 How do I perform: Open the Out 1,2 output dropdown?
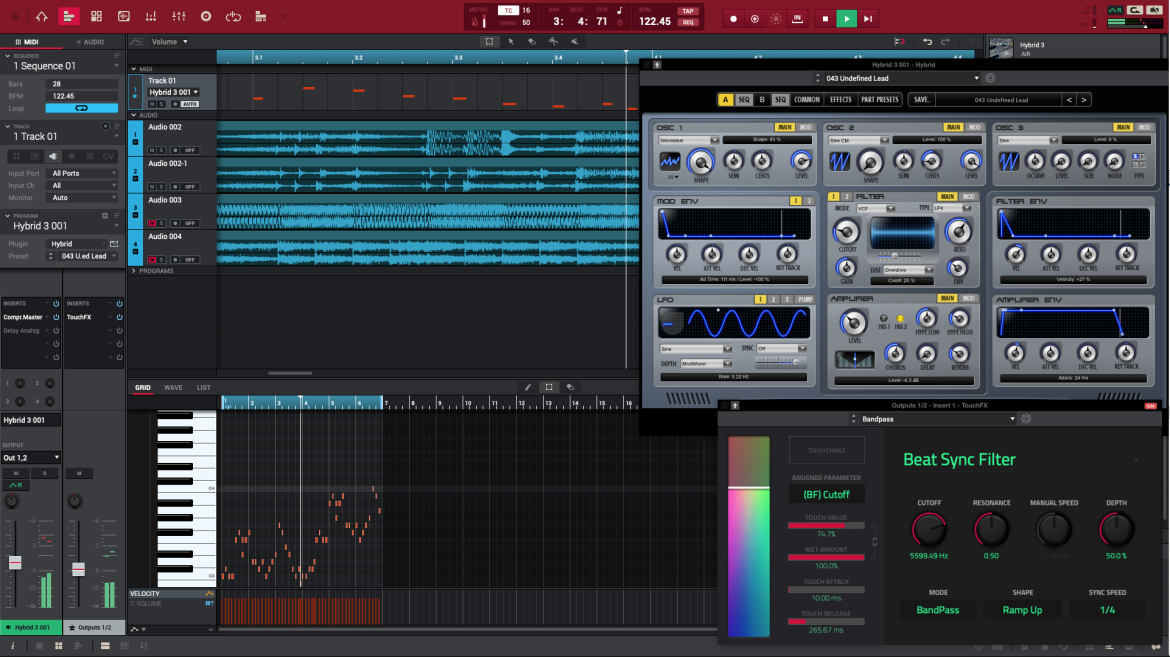tap(31, 458)
